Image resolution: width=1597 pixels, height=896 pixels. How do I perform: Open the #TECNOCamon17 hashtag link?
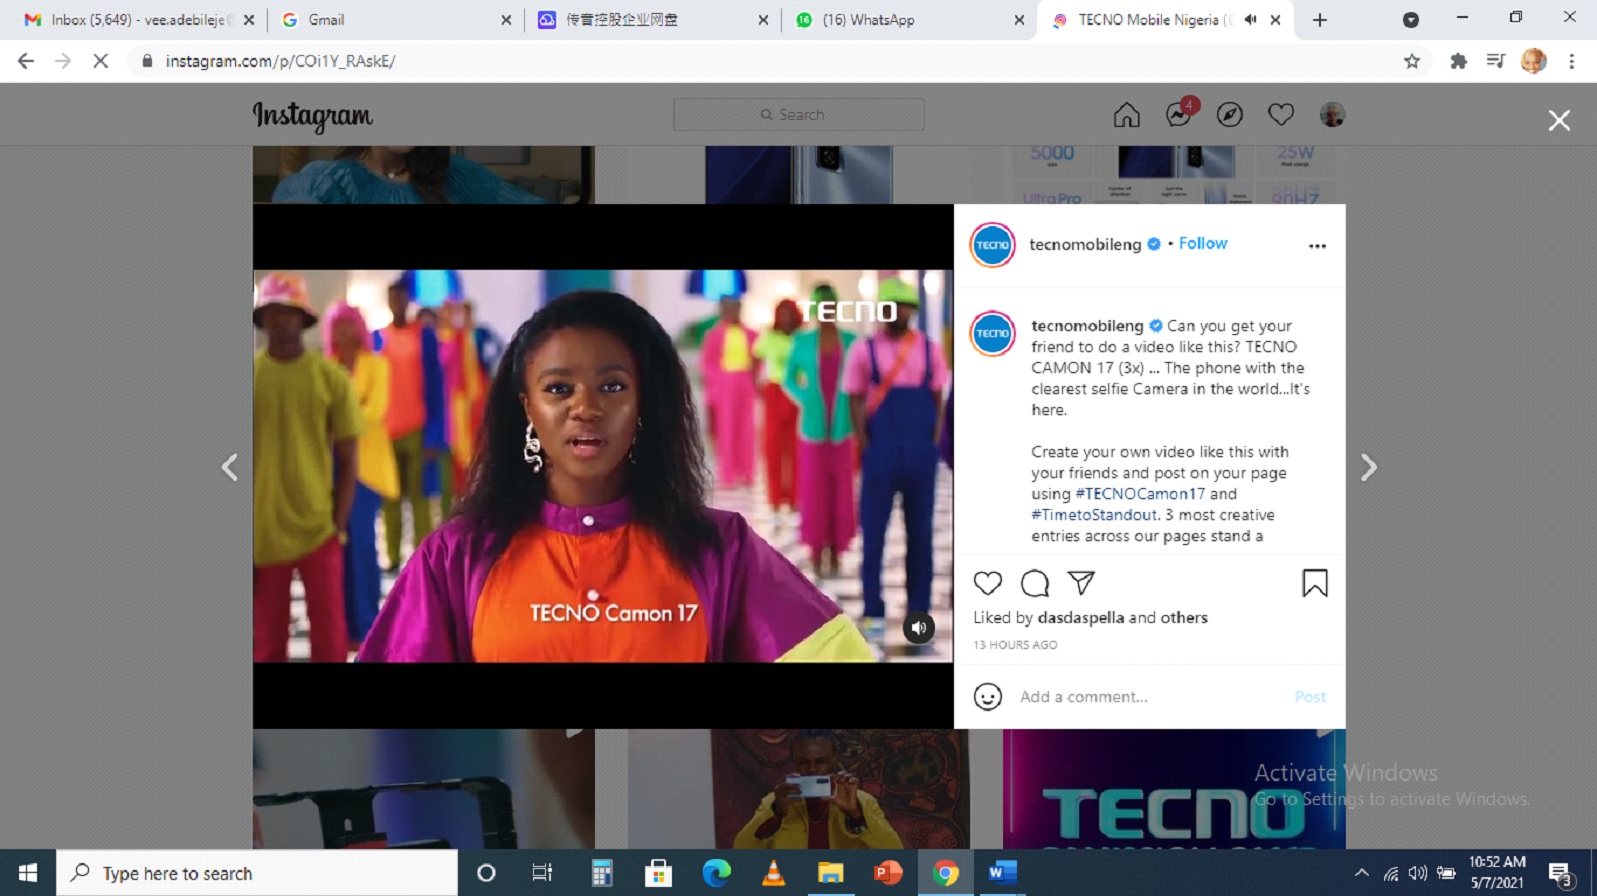click(1139, 494)
